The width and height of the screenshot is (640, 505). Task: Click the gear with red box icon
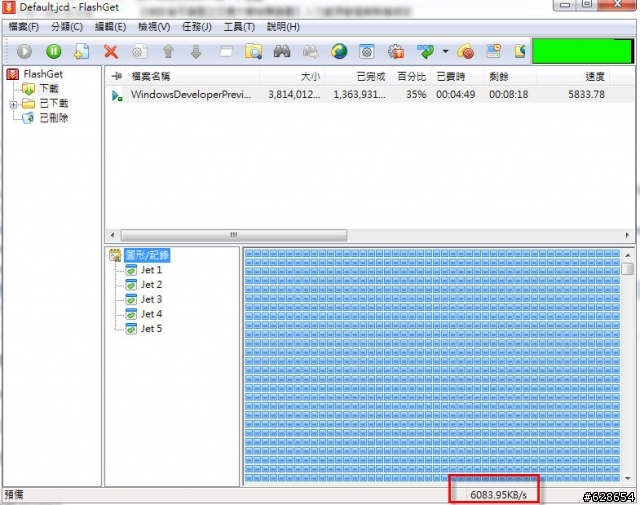[396, 51]
